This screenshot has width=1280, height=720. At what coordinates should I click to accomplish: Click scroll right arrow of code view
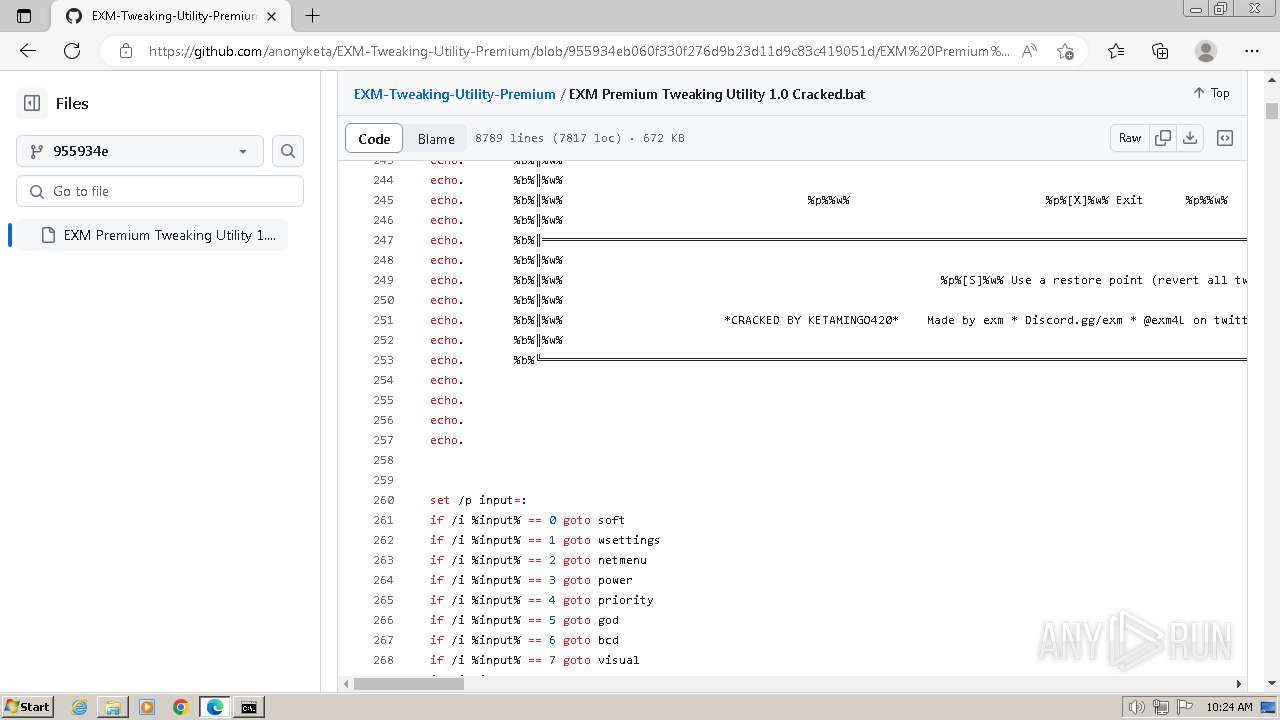click(1238, 684)
